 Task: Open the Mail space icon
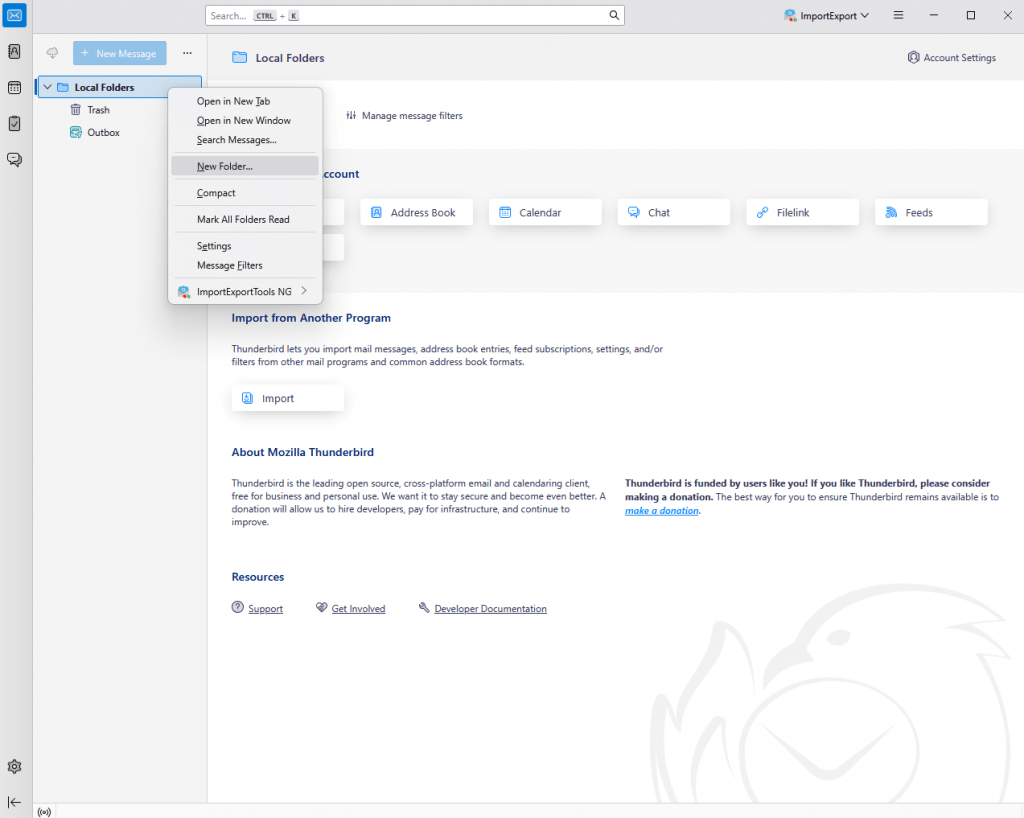[x=14, y=15]
